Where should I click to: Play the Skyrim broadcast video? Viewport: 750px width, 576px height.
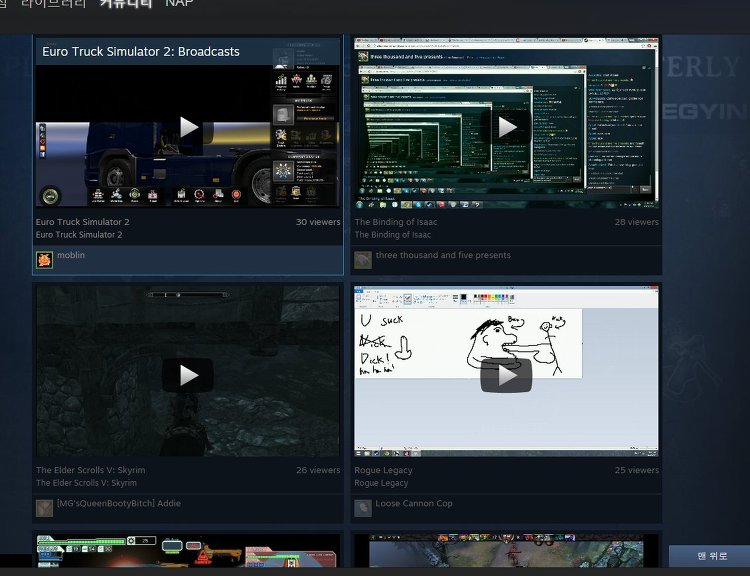tap(188, 375)
